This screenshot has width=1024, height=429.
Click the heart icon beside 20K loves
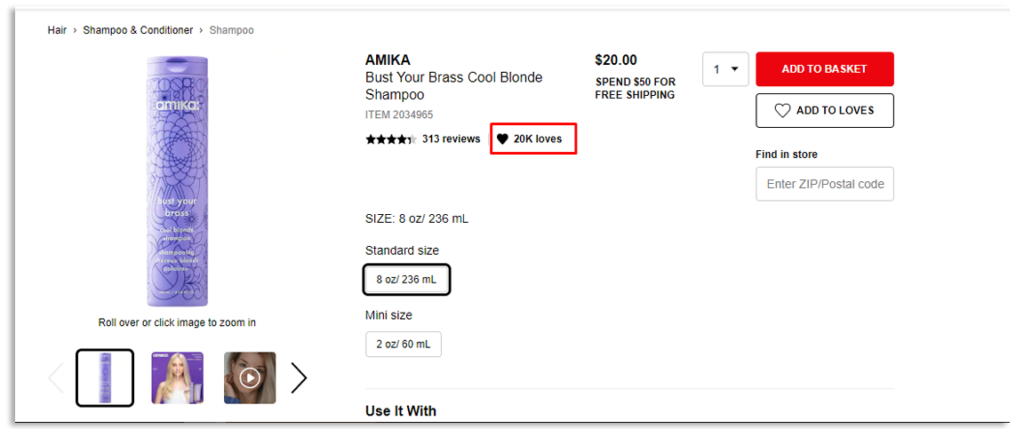(x=503, y=139)
